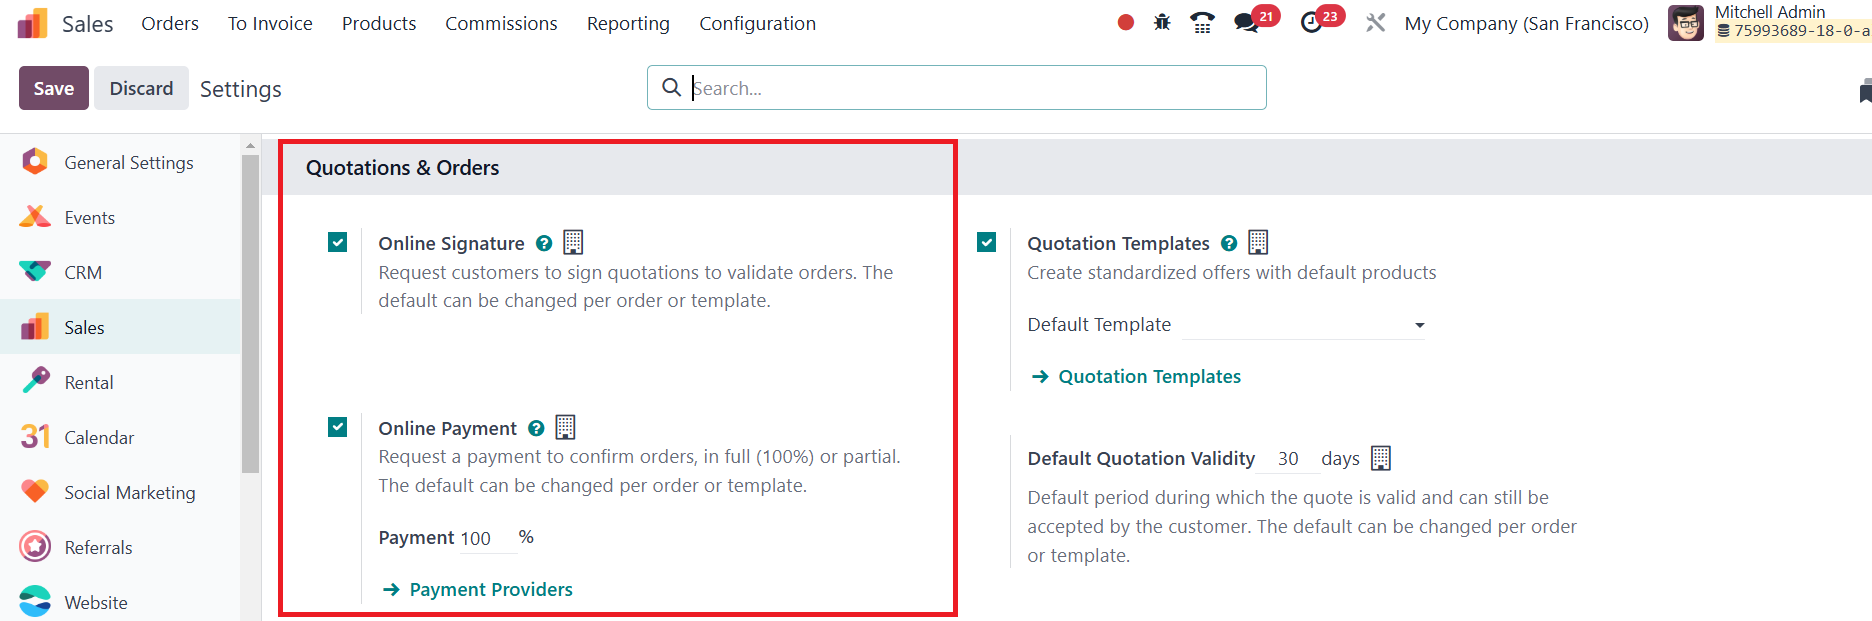
Task: Open the activities clock icon with 23 badge
Action: [x=1311, y=22]
